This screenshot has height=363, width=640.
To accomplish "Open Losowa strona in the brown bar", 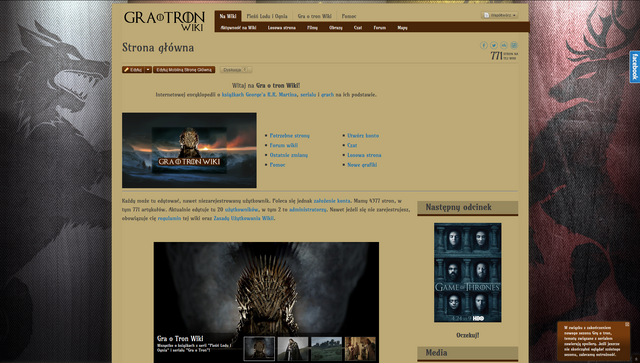I will (282, 28).
